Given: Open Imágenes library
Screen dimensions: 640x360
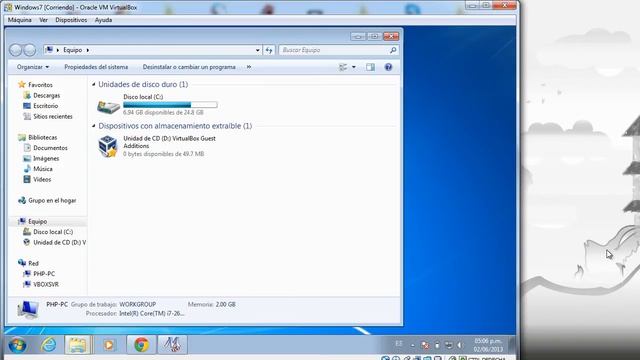Looking at the screenshot, I should point(46,158).
